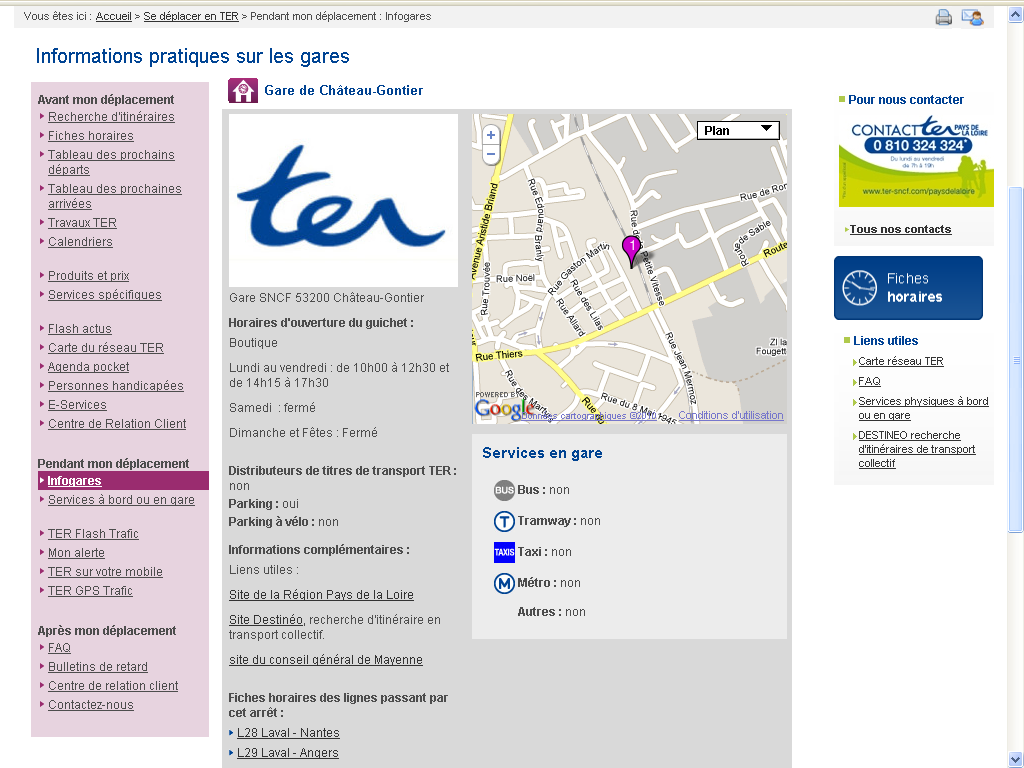Click the Métro service icon
Image resolution: width=1024 pixels, height=768 pixels.
click(x=504, y=583)
